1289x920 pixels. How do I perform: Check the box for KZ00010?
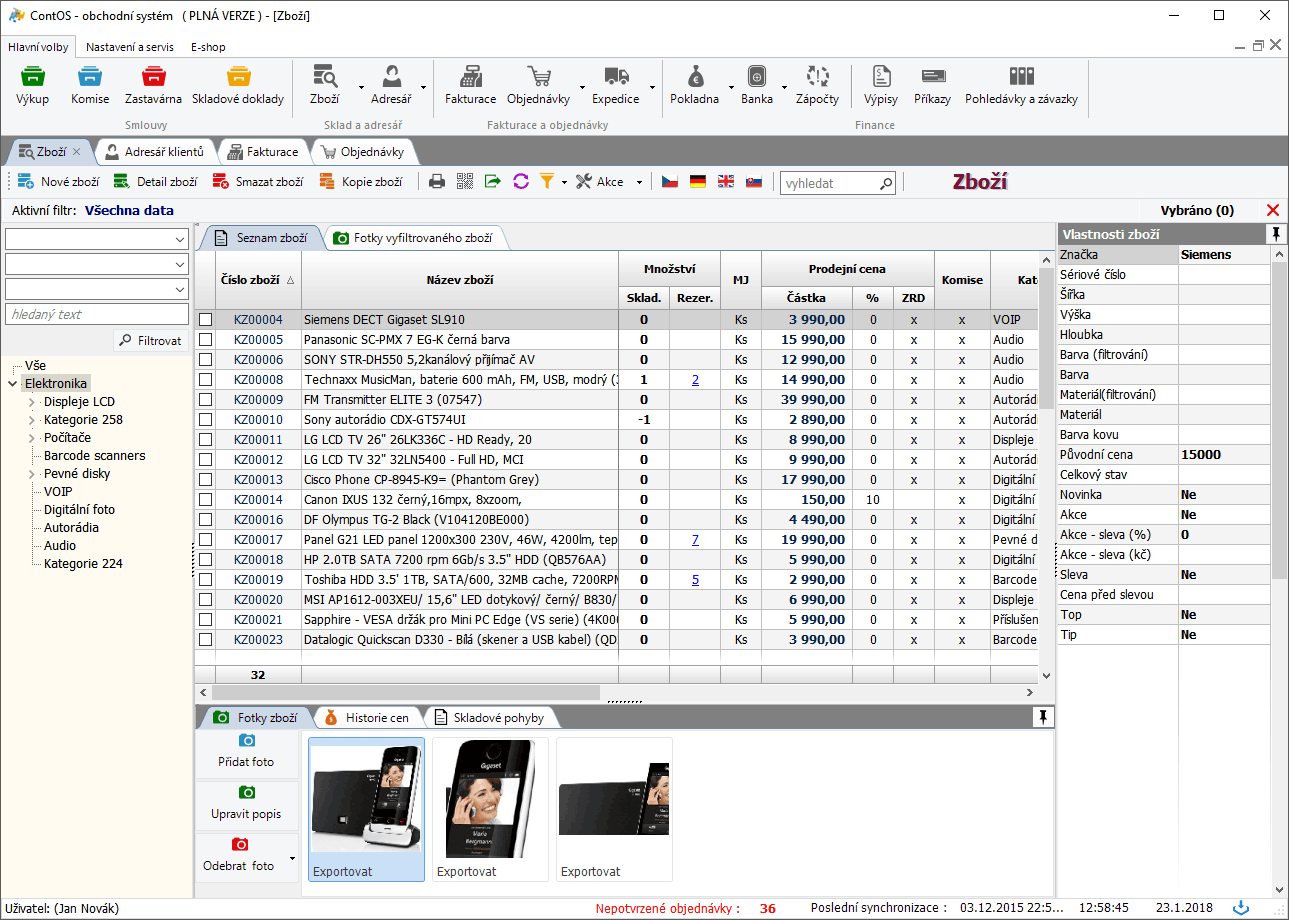tap(205, 420)
